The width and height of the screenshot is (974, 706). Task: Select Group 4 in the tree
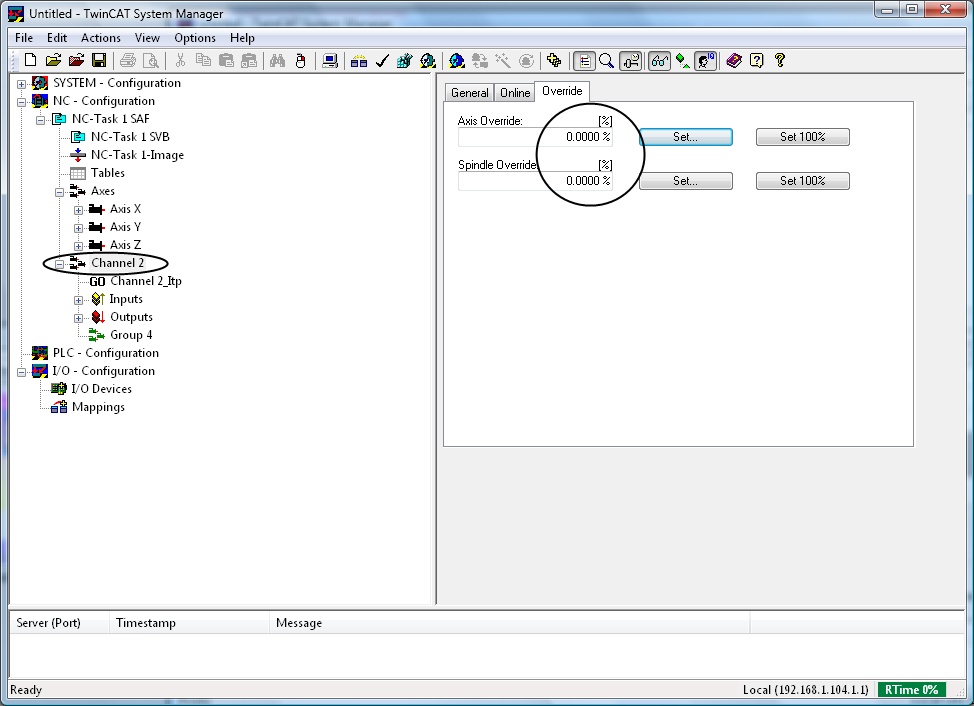130,335
